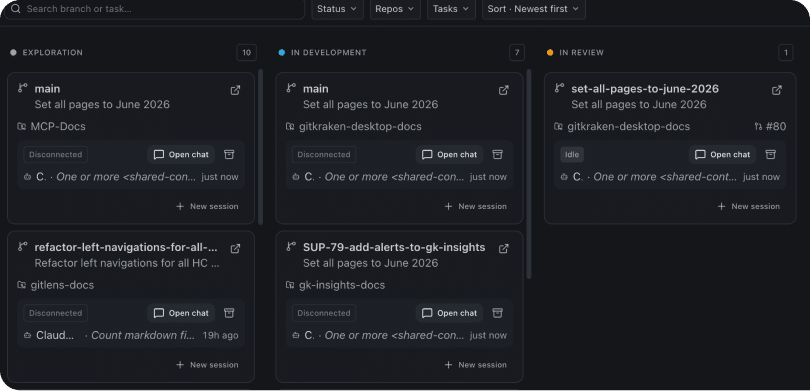Screen dimensions: 810x391
Task: Click the search magnifier icon
Action: tap(15, 9)
